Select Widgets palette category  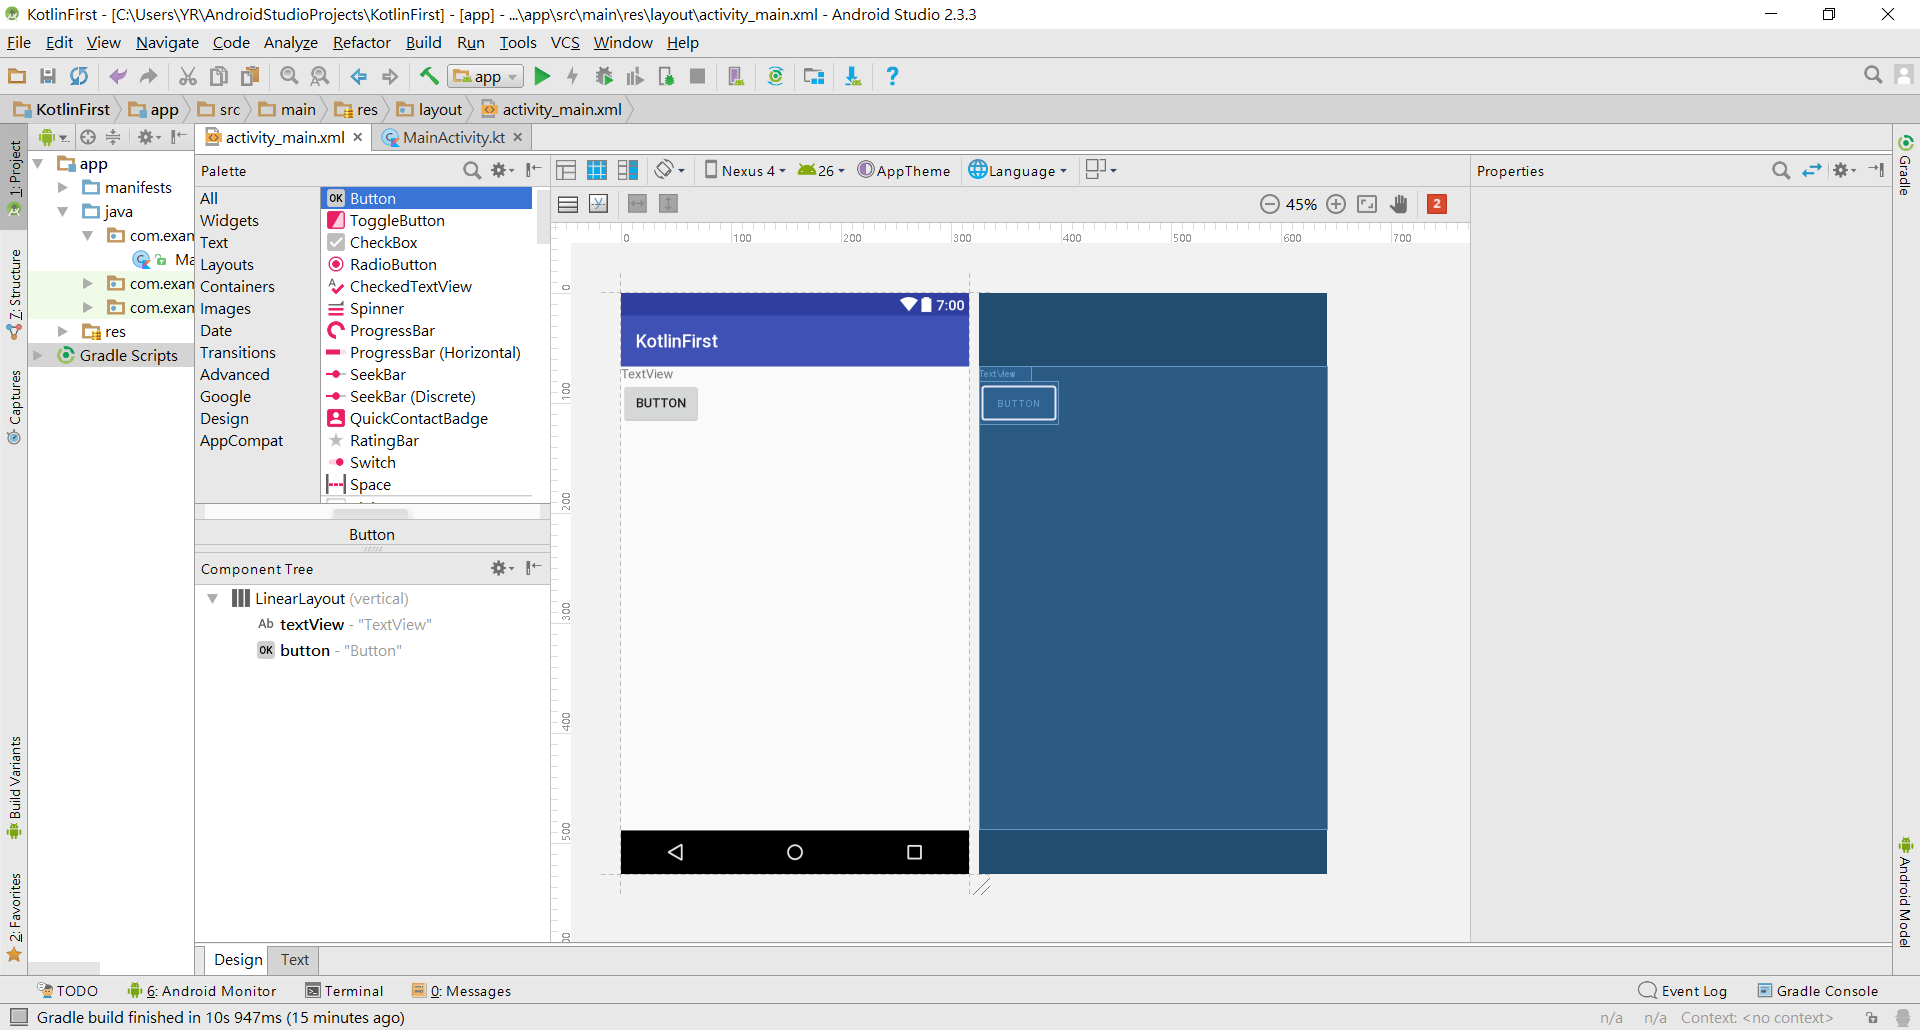(x=229, y=220)
